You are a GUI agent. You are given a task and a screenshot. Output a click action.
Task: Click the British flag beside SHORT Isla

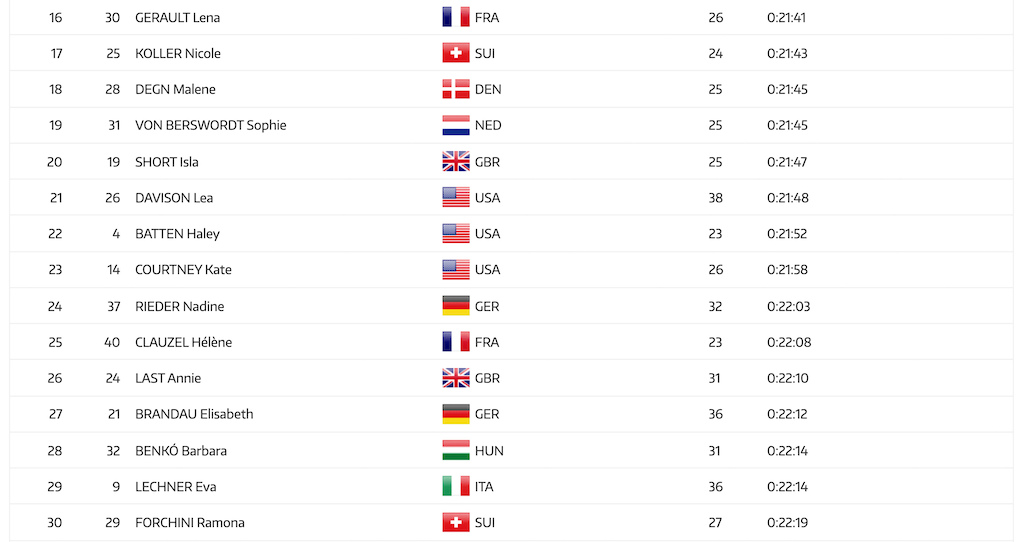pyautogui.click(x=456, y=161)
